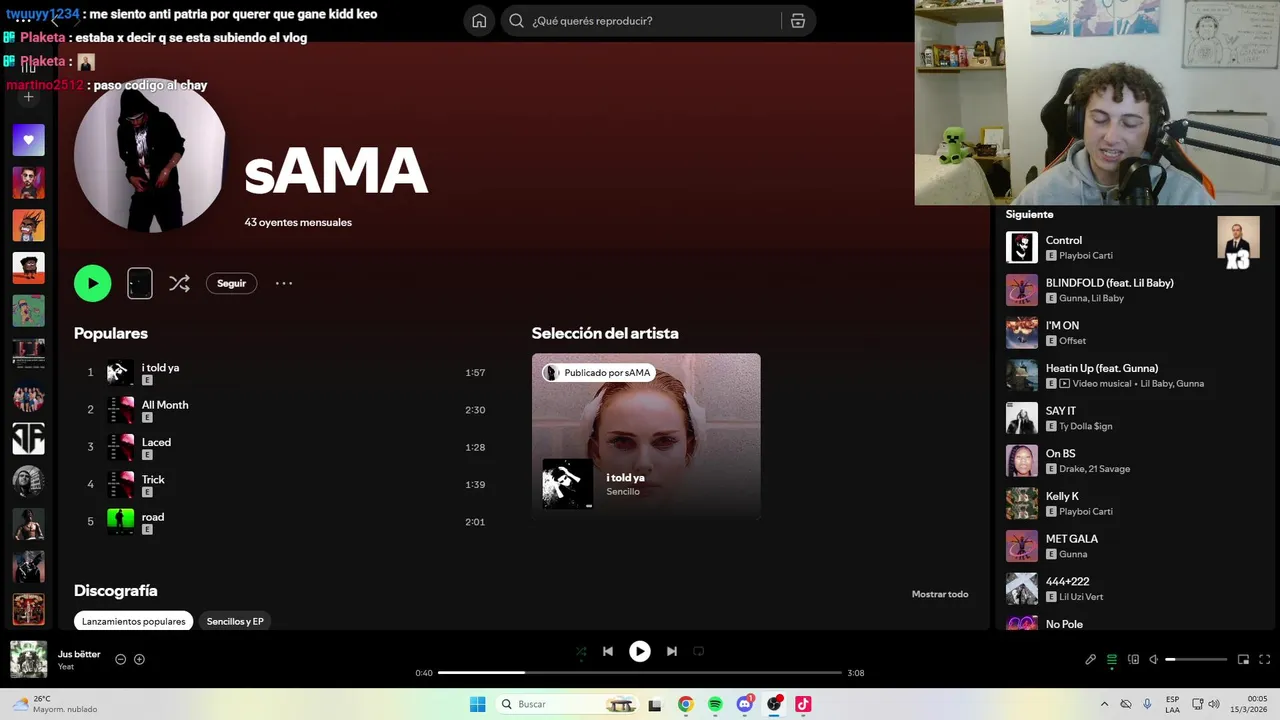1280x720 pixels.
Task: Open the miniplayer icon
Action: [1243, 659]
